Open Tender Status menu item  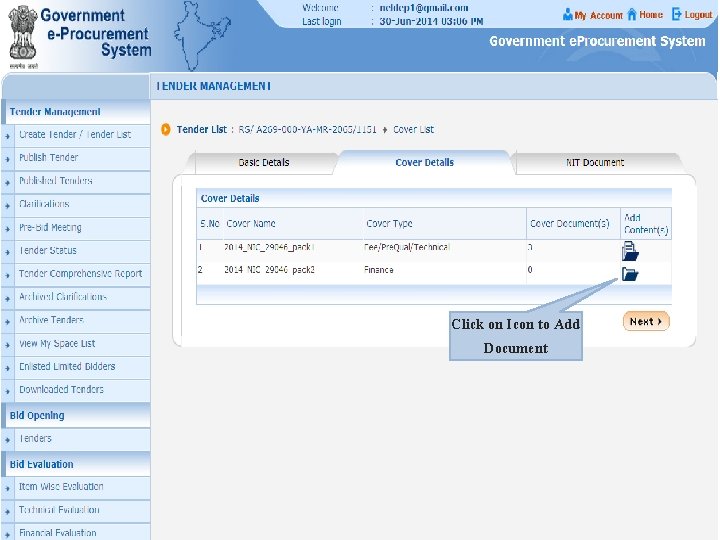pyautogui.click(x=48, y=250)
